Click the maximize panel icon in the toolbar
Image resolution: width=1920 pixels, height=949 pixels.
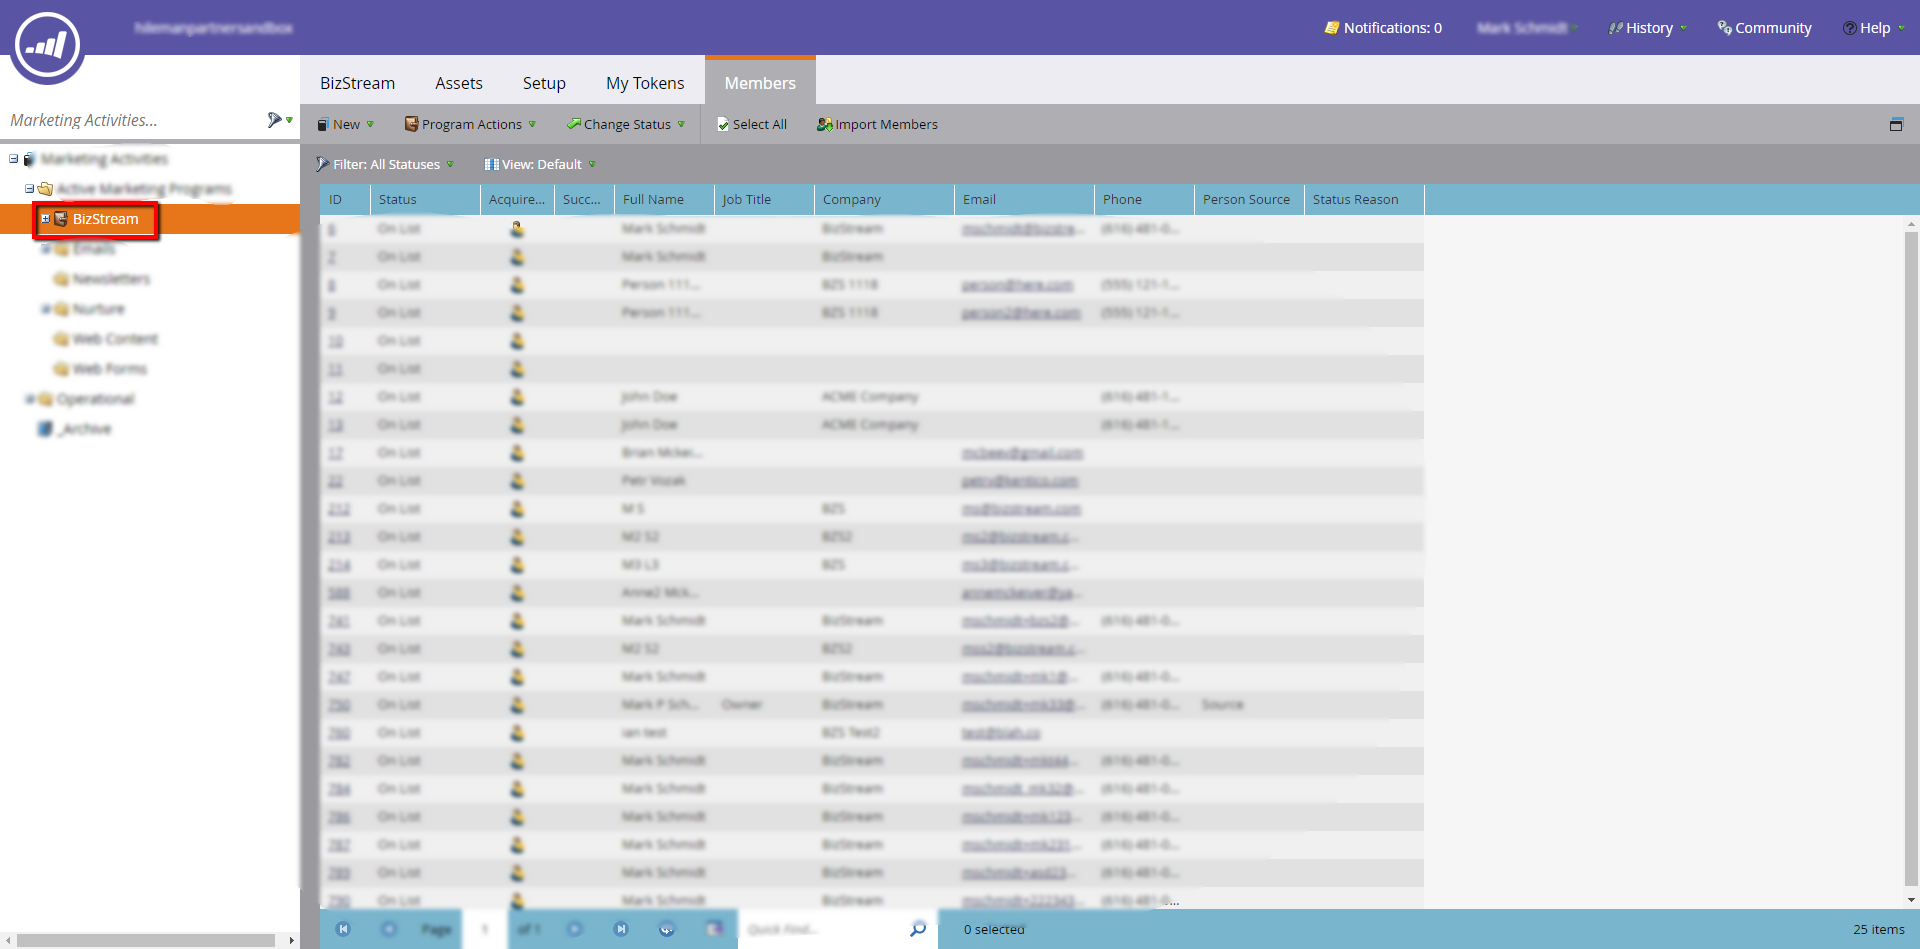pyautogui.click(x=1896, y=125)
